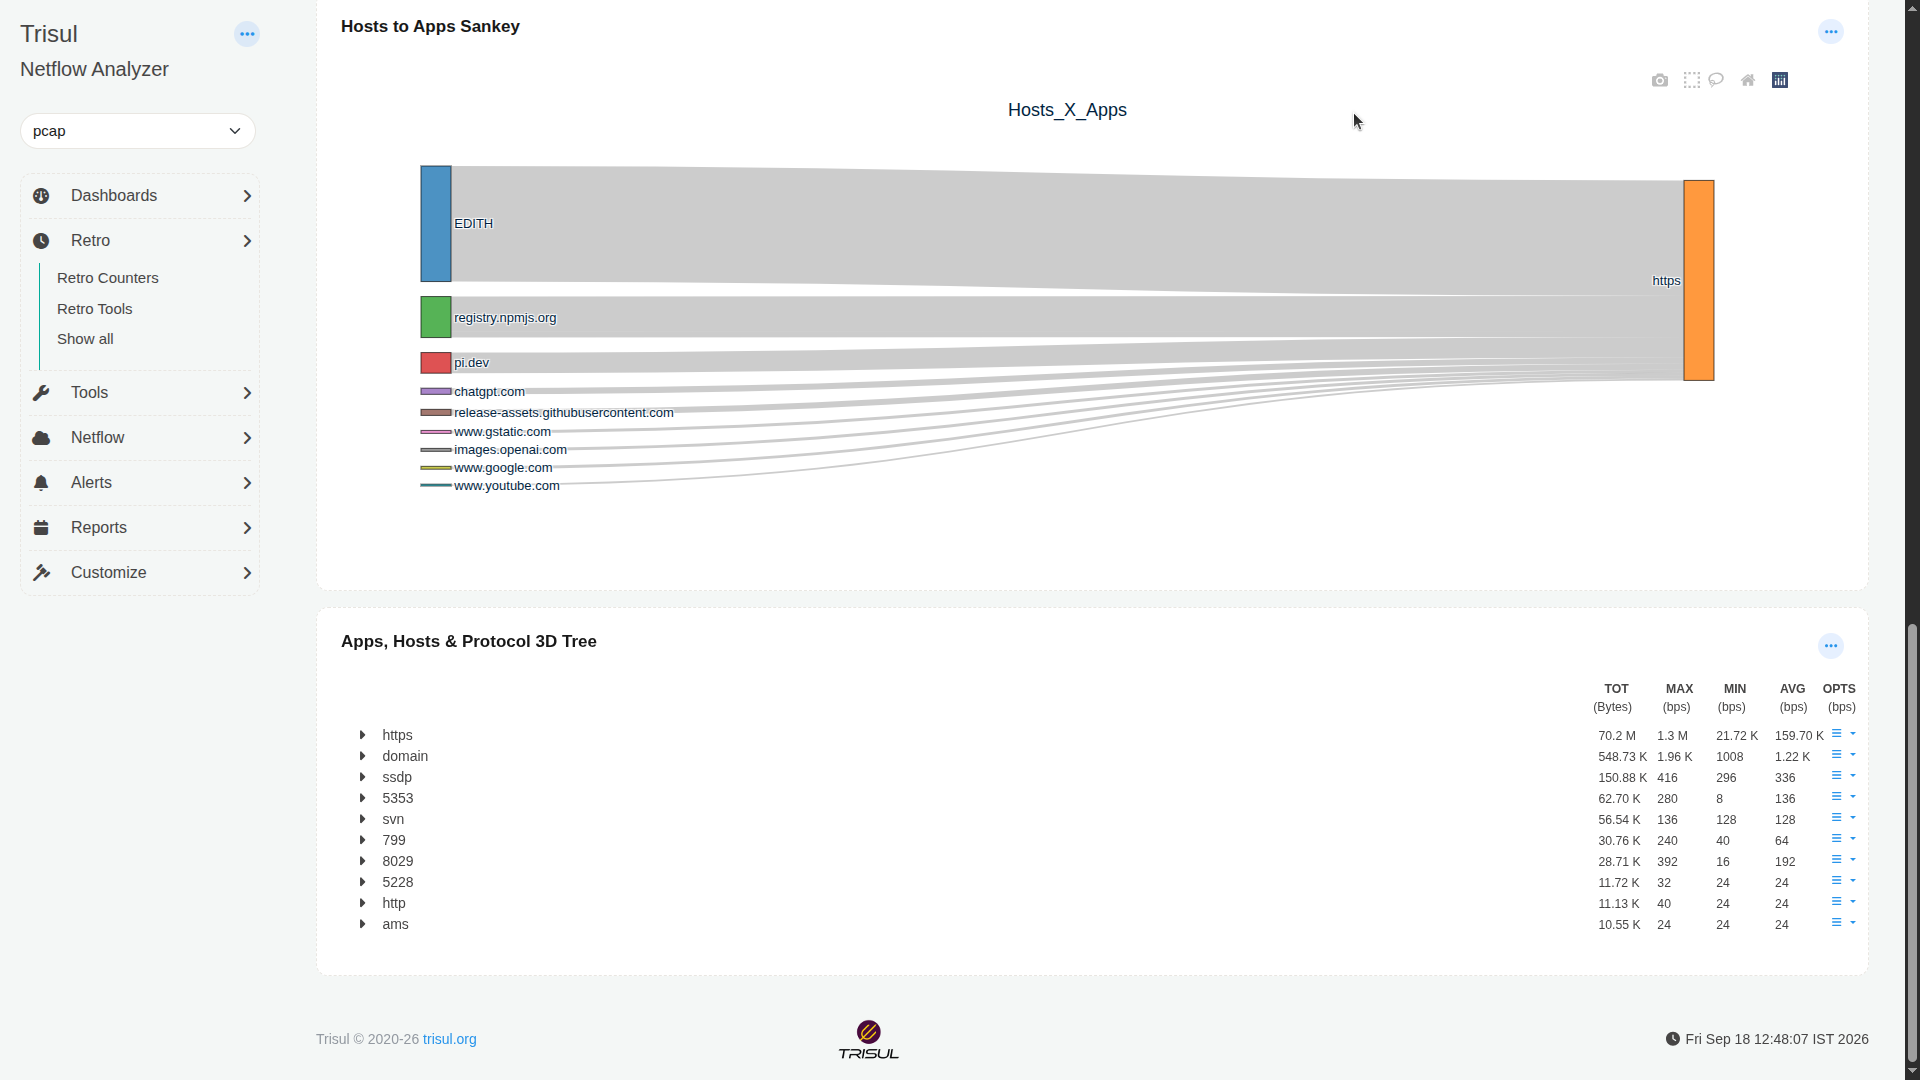Click the blue EDITH node in Sankey

click(x=436, y=224)
